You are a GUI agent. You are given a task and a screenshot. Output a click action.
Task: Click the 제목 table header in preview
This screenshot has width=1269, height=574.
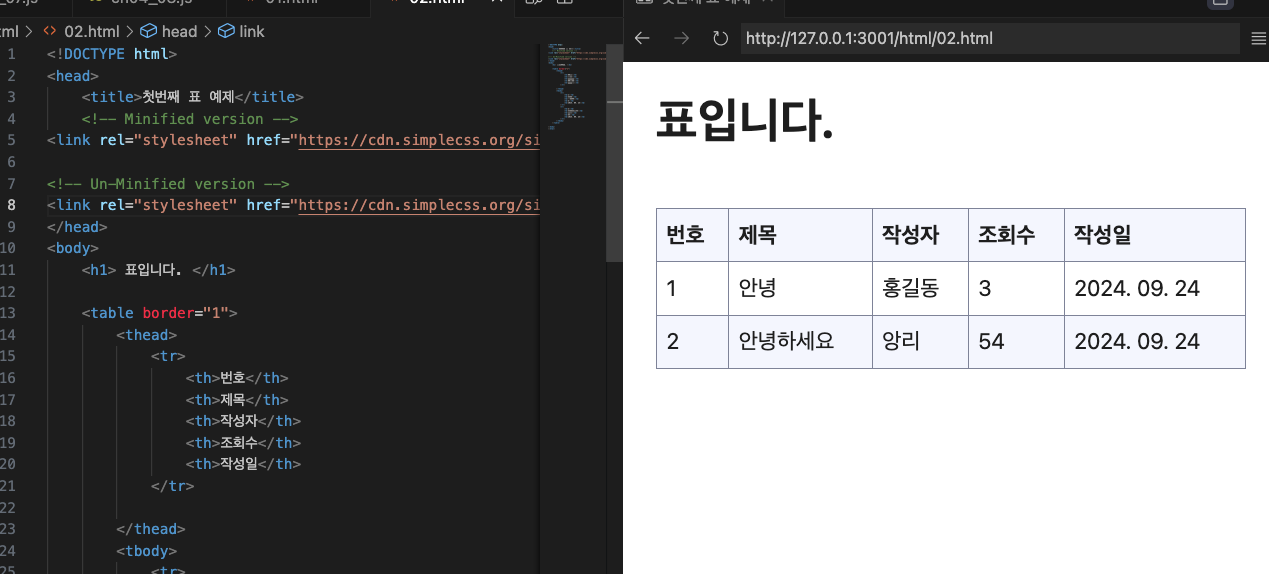[800, 235]
